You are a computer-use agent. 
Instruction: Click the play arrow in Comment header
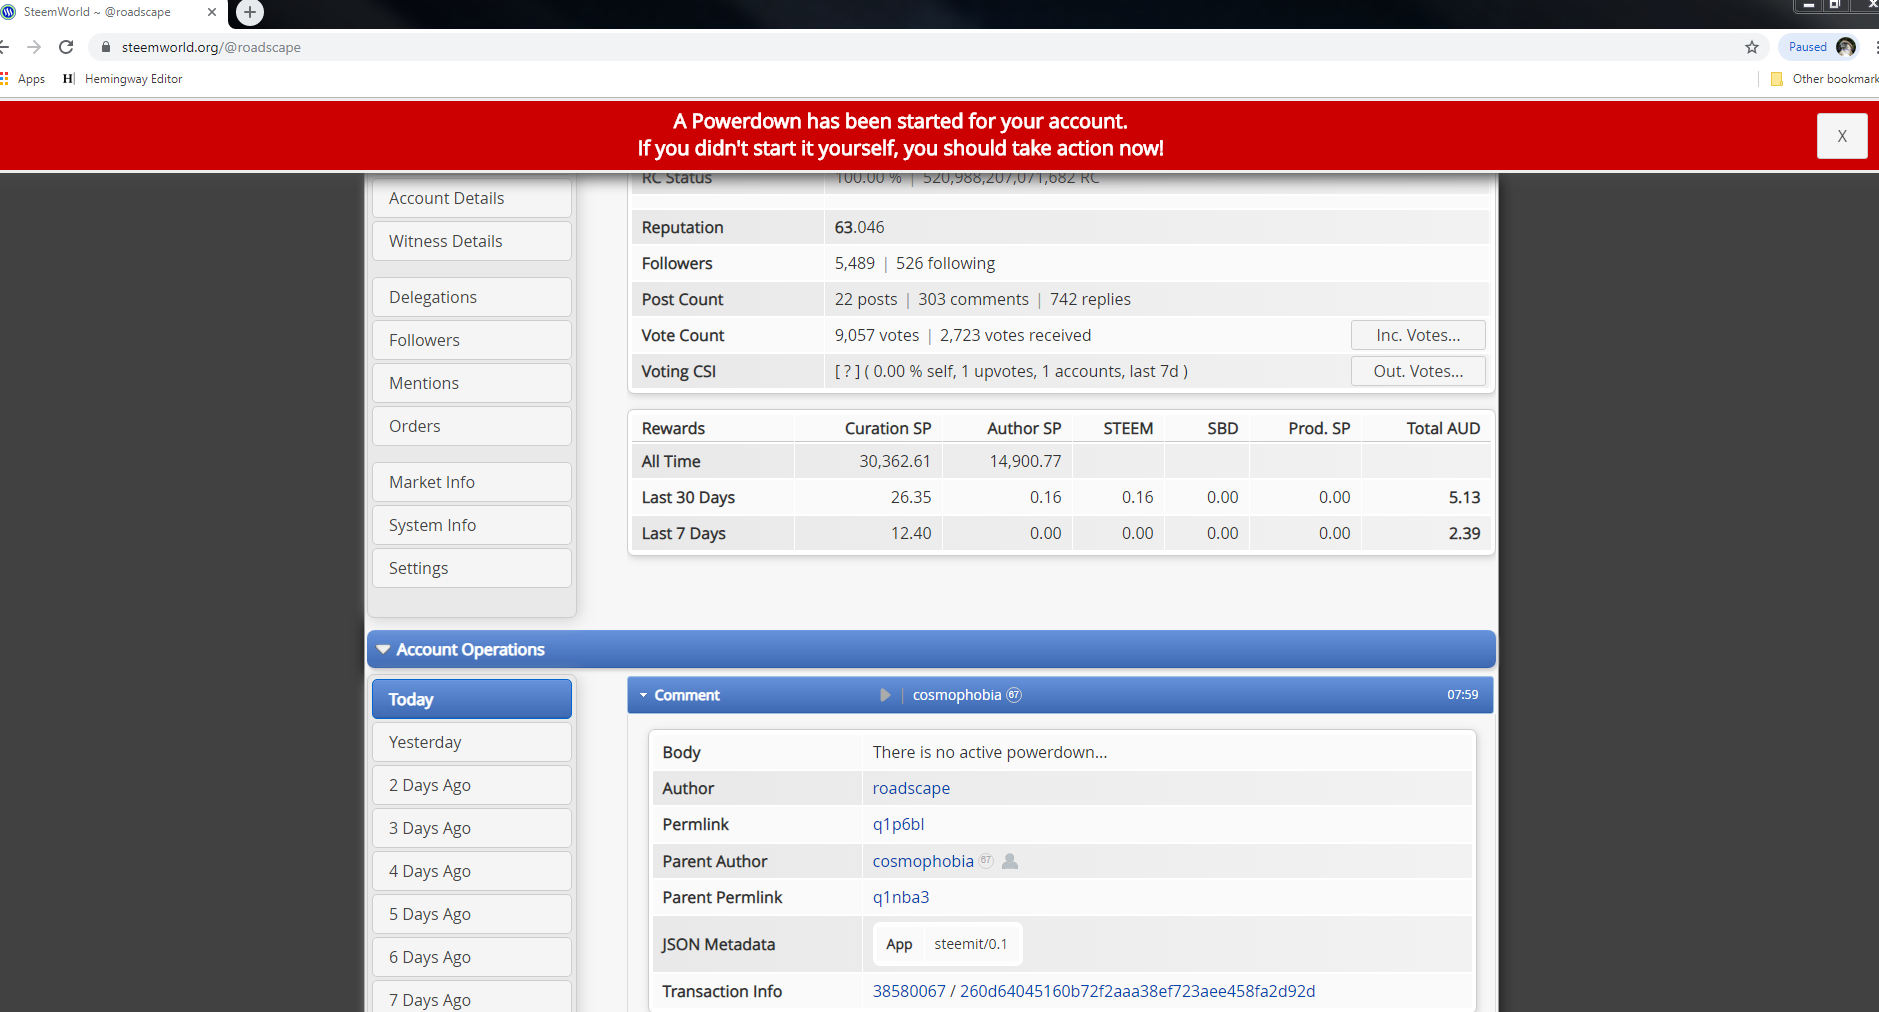(x=885, y=695)
